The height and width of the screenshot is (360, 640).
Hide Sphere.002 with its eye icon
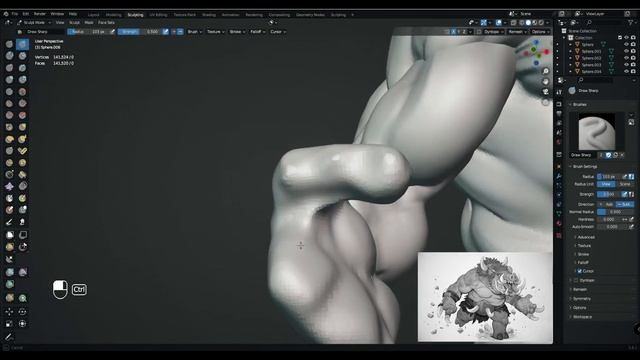[626, 58]
